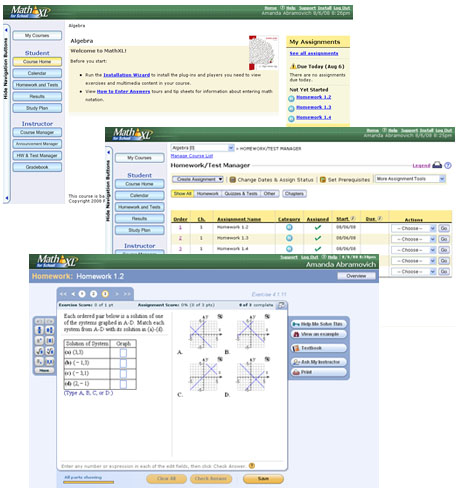Viewport: 463px width, 495px height.
Task: Collapse navigation arrow in Course Home window
Action: [6, 30]
